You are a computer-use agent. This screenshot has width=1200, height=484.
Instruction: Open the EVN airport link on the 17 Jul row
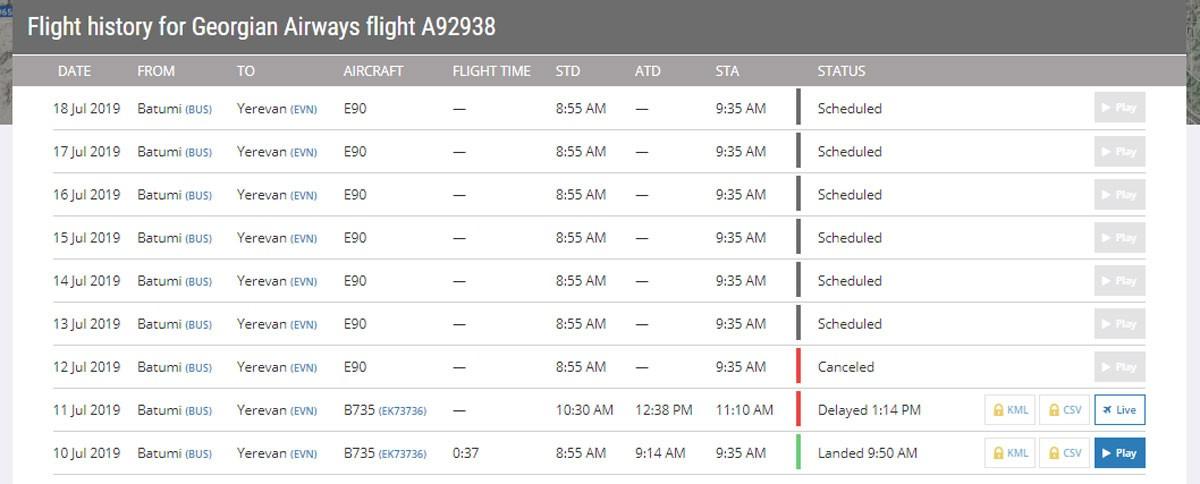[x=303, y=152]
